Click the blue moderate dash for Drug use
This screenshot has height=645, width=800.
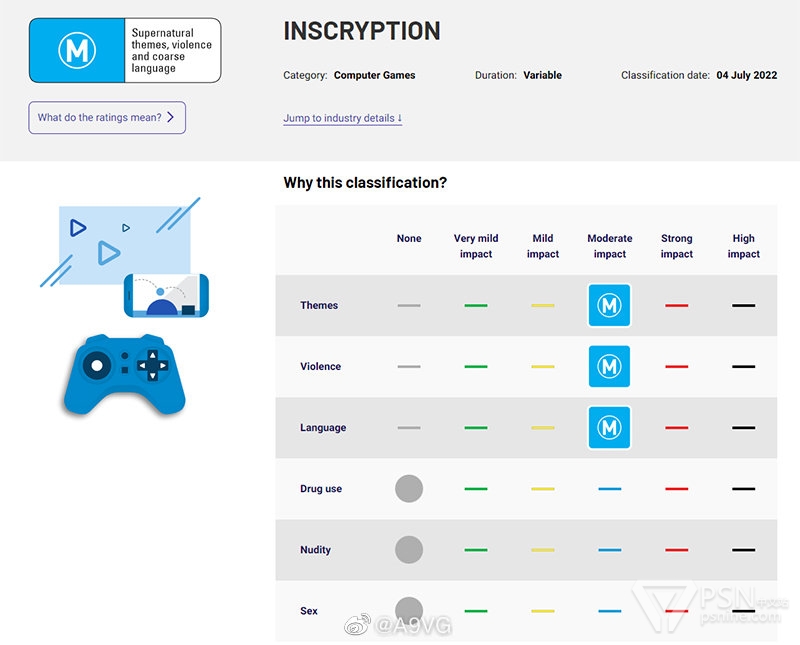[609, 489]
